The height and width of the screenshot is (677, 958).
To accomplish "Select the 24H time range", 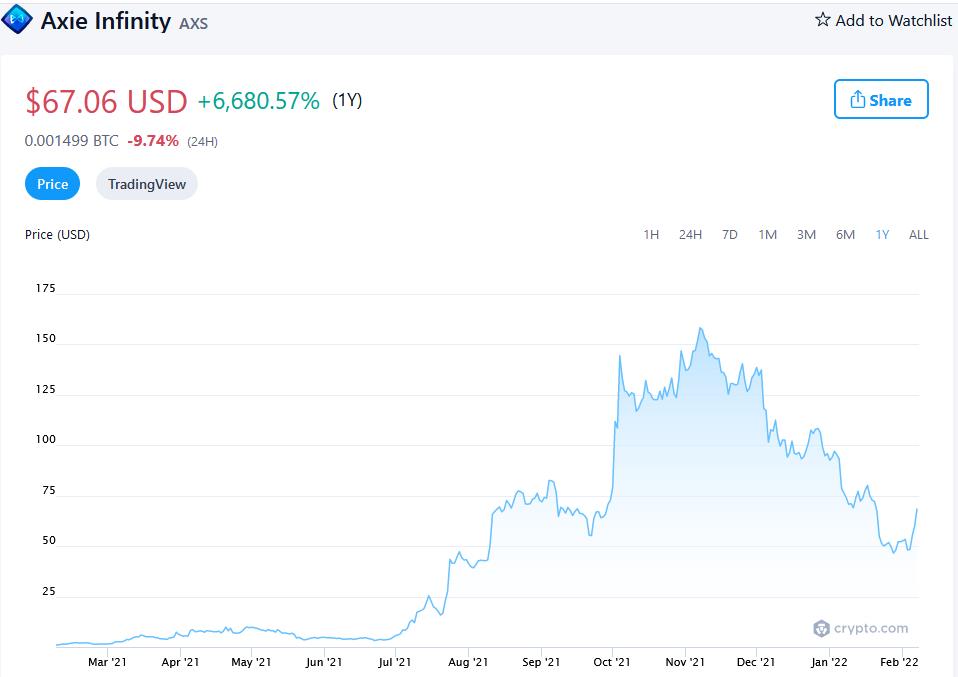I will 690,235.
